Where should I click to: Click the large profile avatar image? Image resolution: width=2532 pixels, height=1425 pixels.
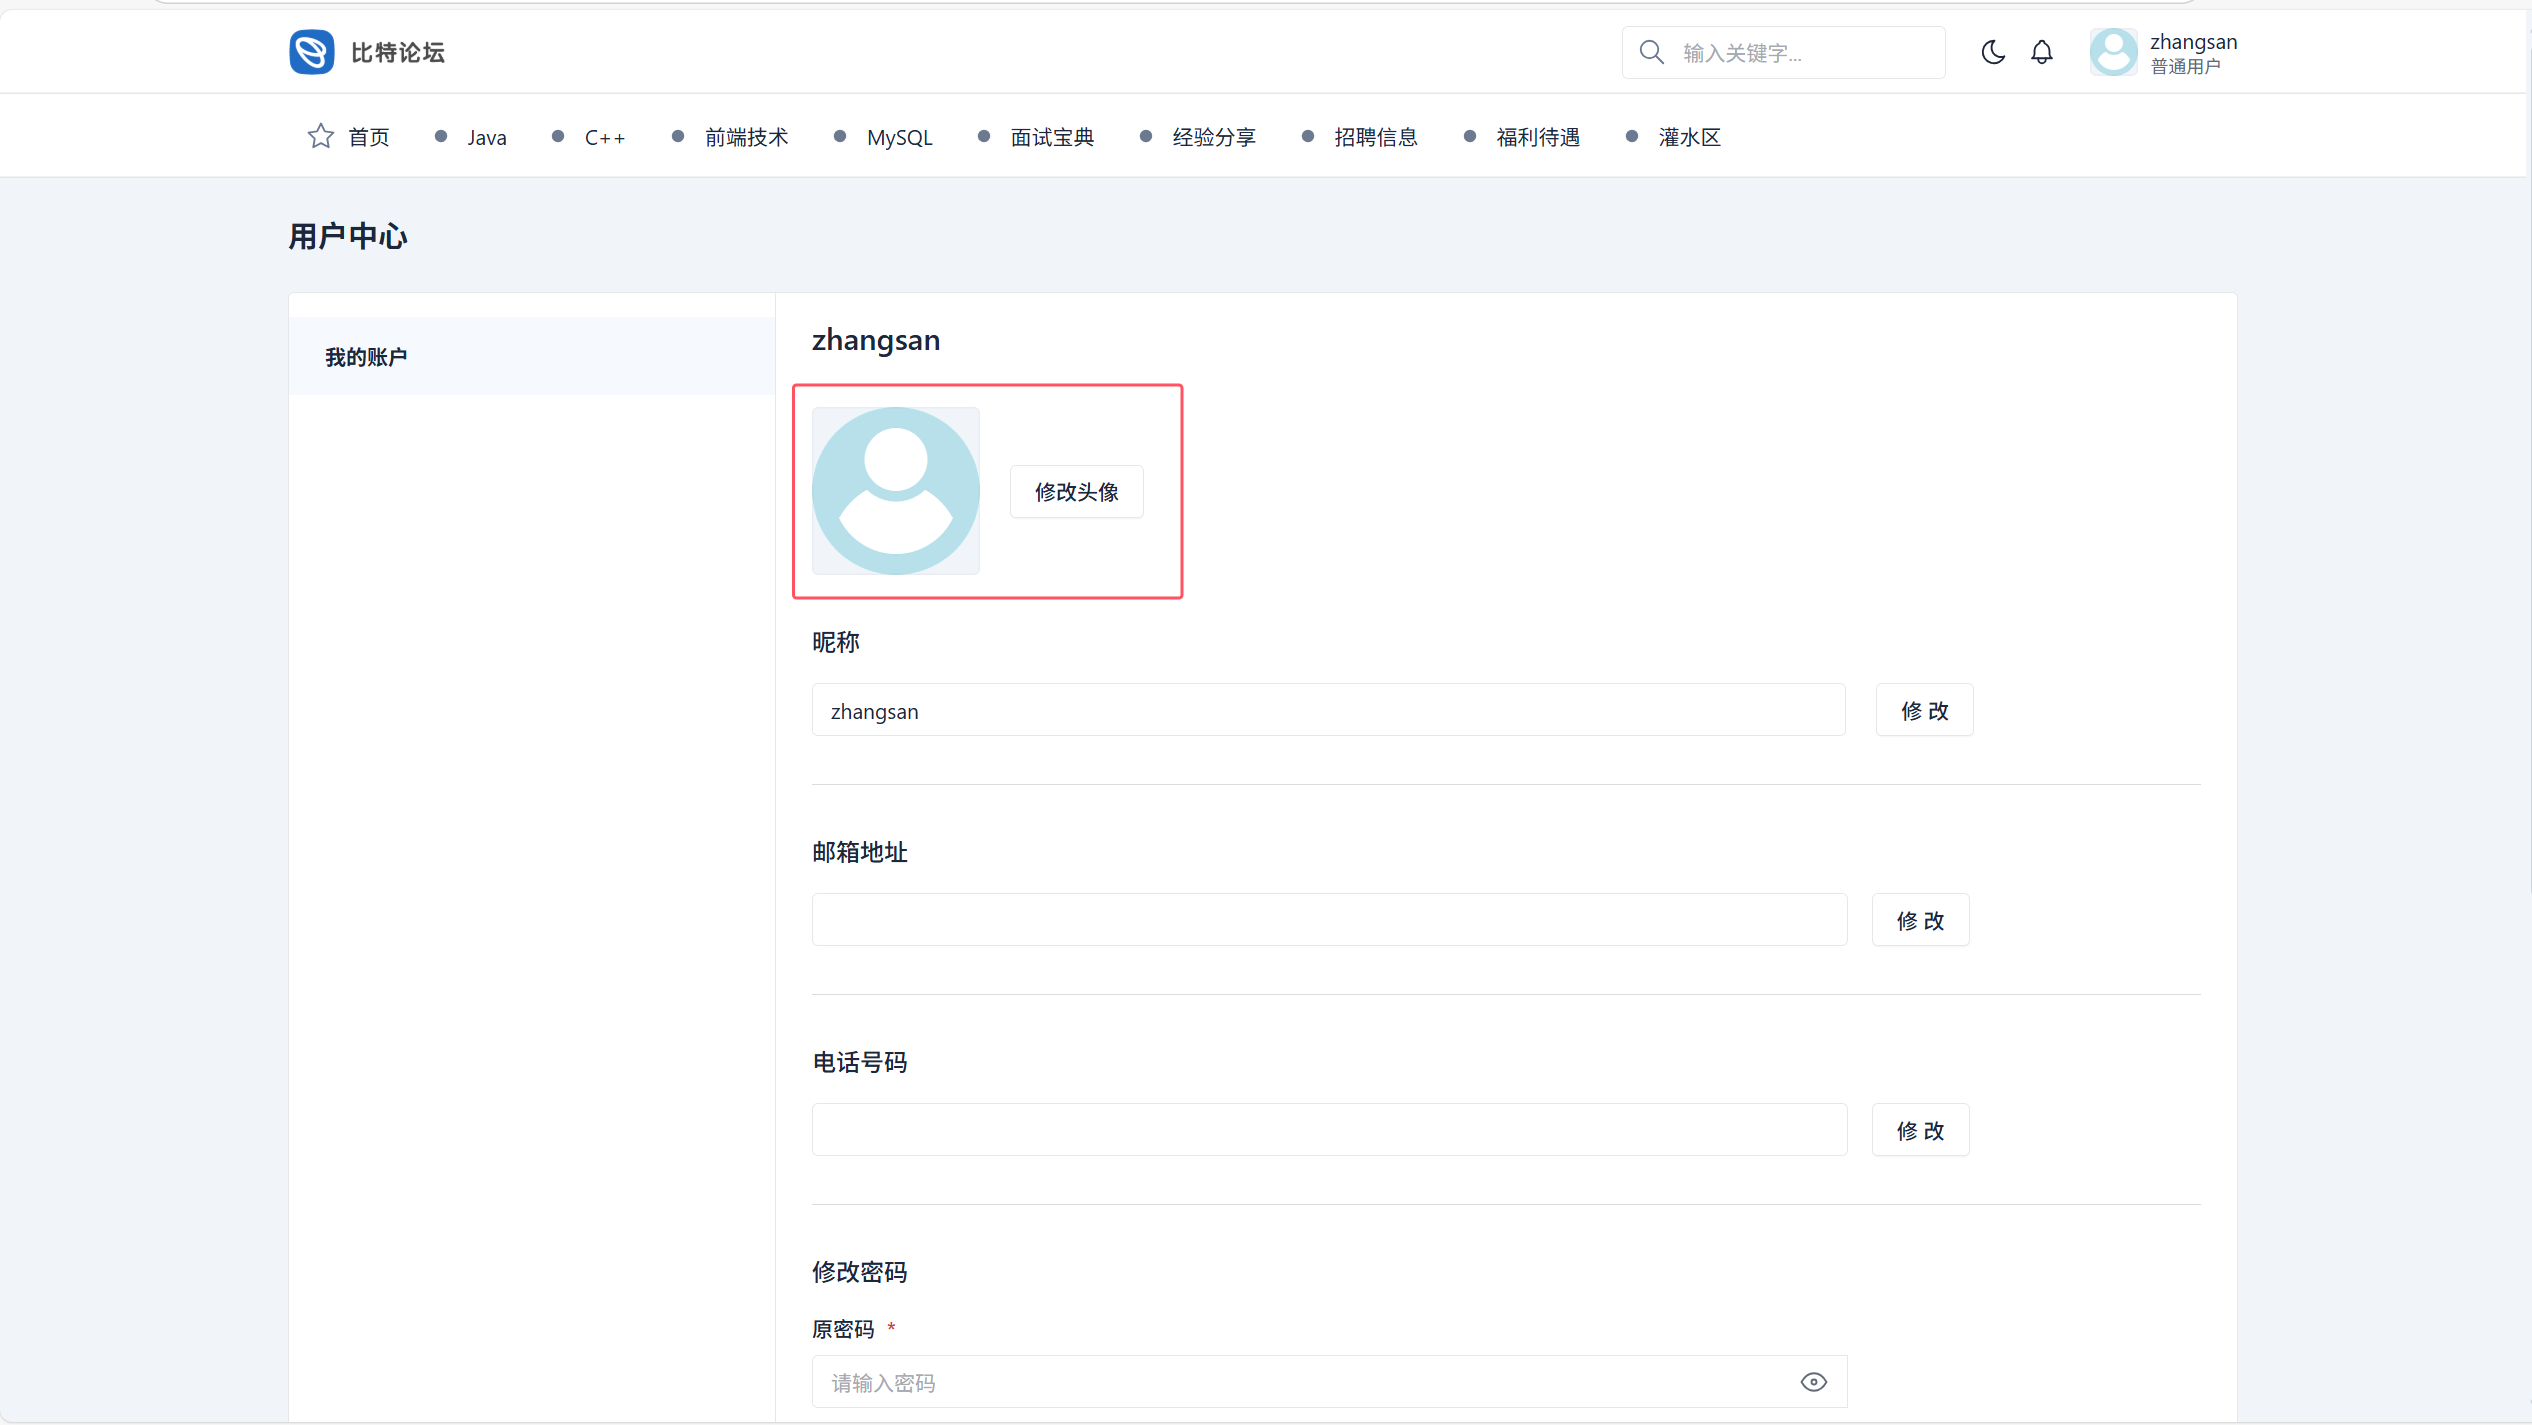pyautogui.click(x=895, y=491)
